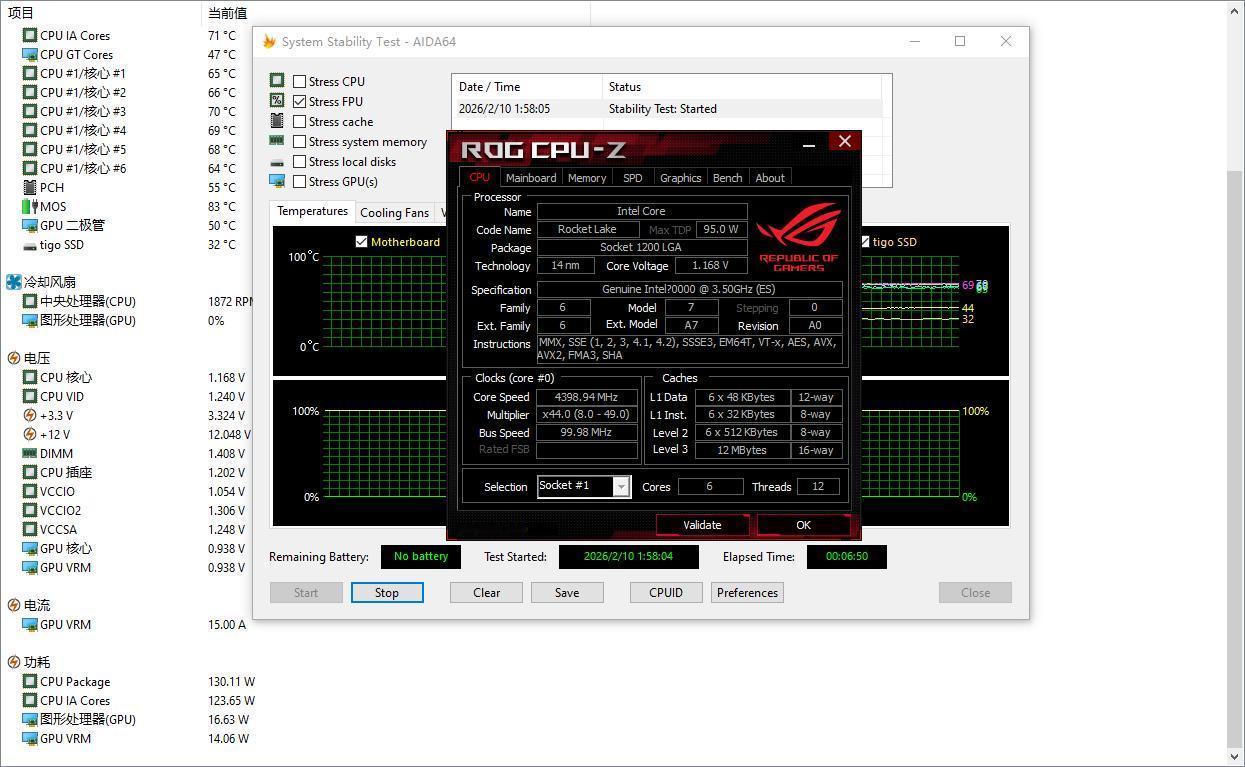
Task: Click the OK button in CPU-Z
Action: [x=803, y=525]
